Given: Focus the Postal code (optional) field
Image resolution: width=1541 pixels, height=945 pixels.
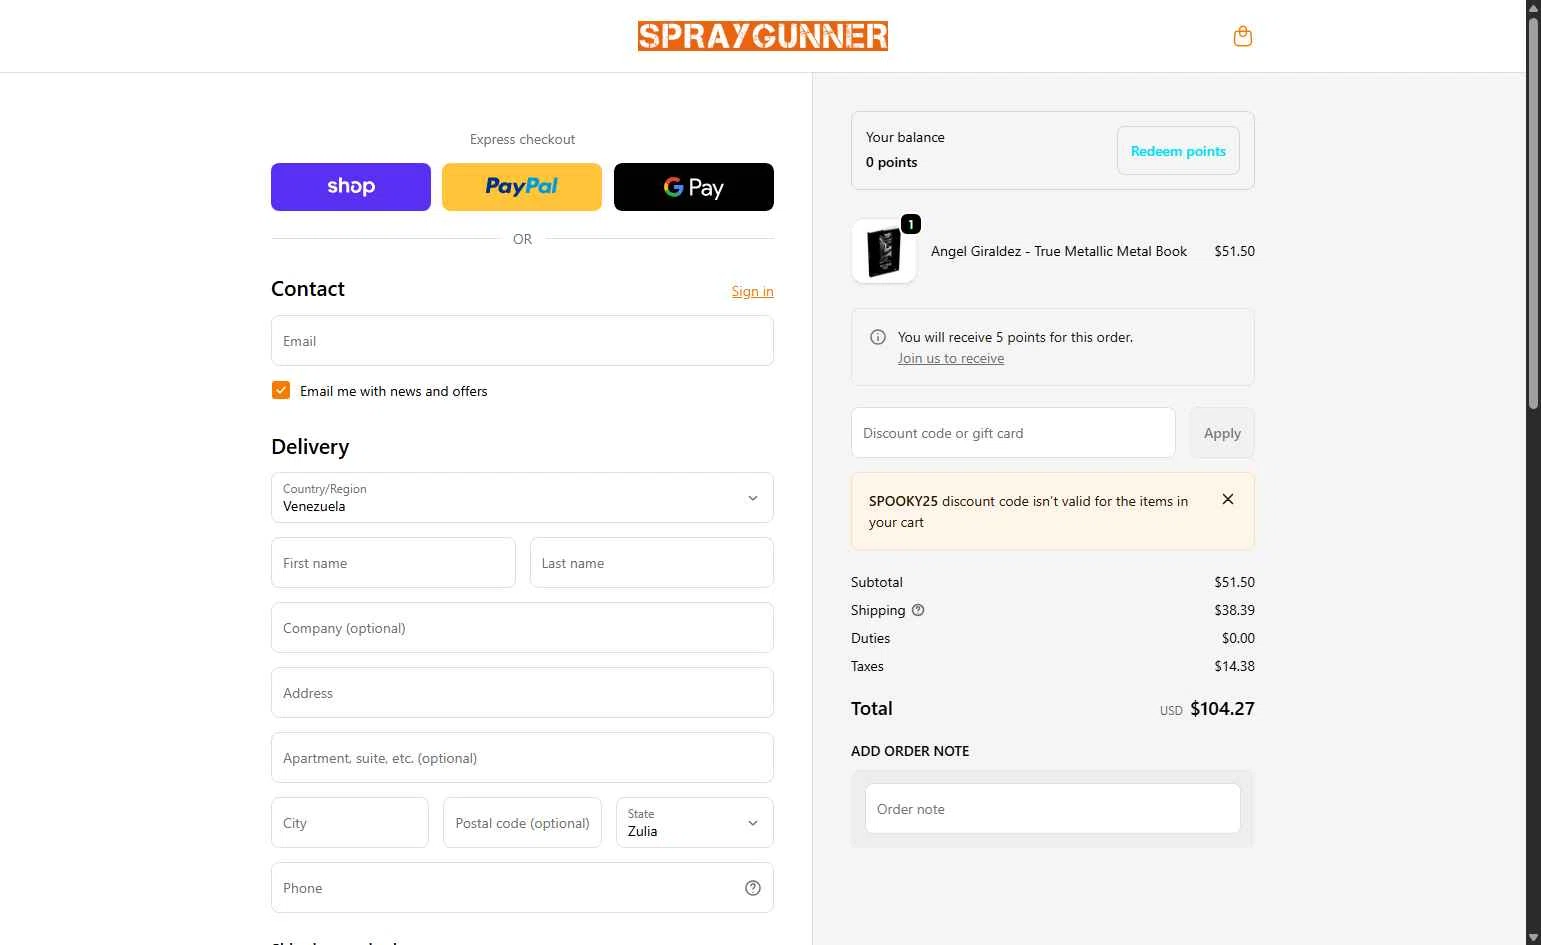Looking at the screenshot, I should 522,823.
